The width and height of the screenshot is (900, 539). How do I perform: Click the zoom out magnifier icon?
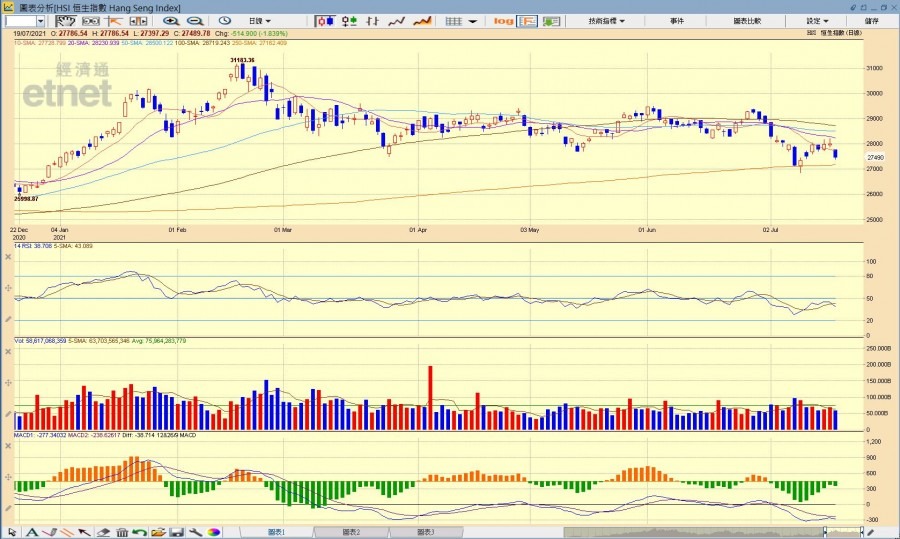point(195,20)
